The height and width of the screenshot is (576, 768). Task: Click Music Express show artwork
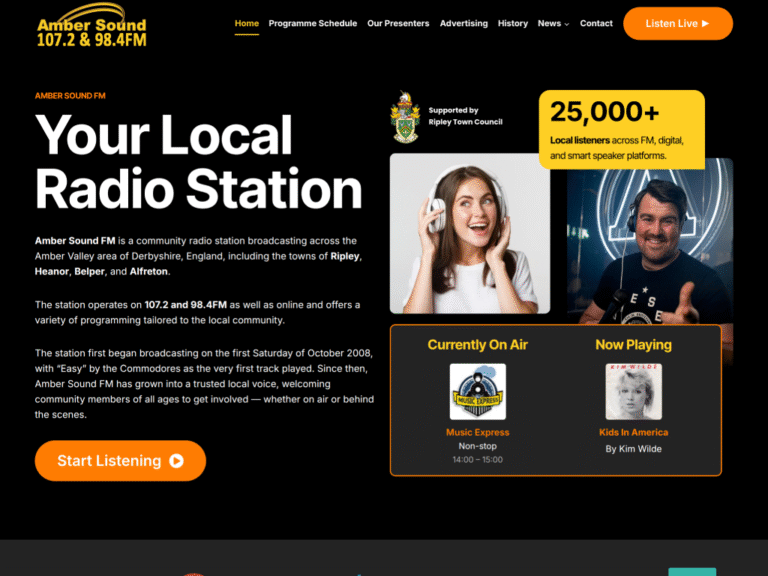pos(478,391)
